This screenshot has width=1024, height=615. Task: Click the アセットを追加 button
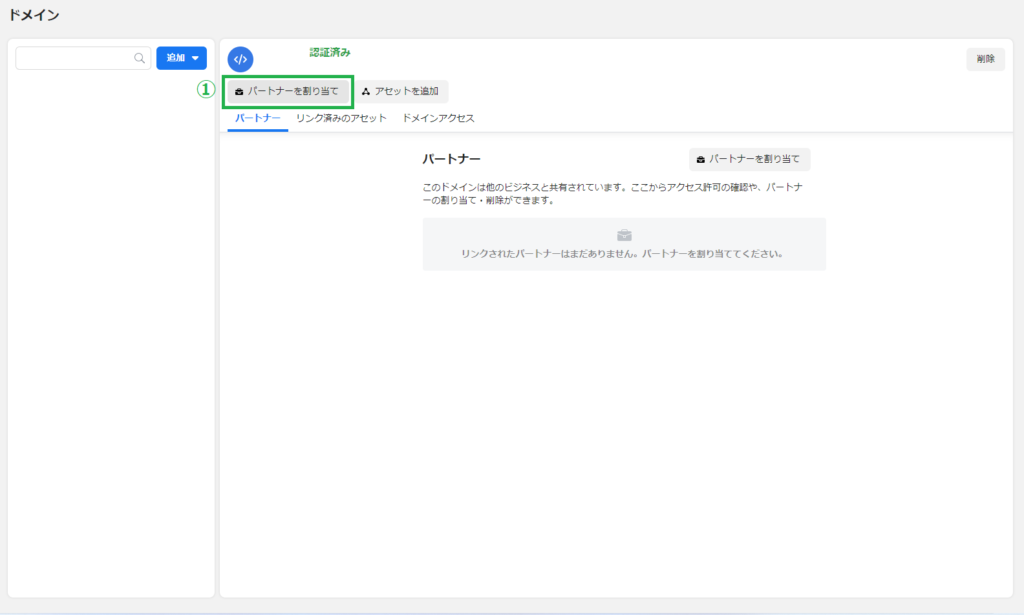click(x=401, y=91)
